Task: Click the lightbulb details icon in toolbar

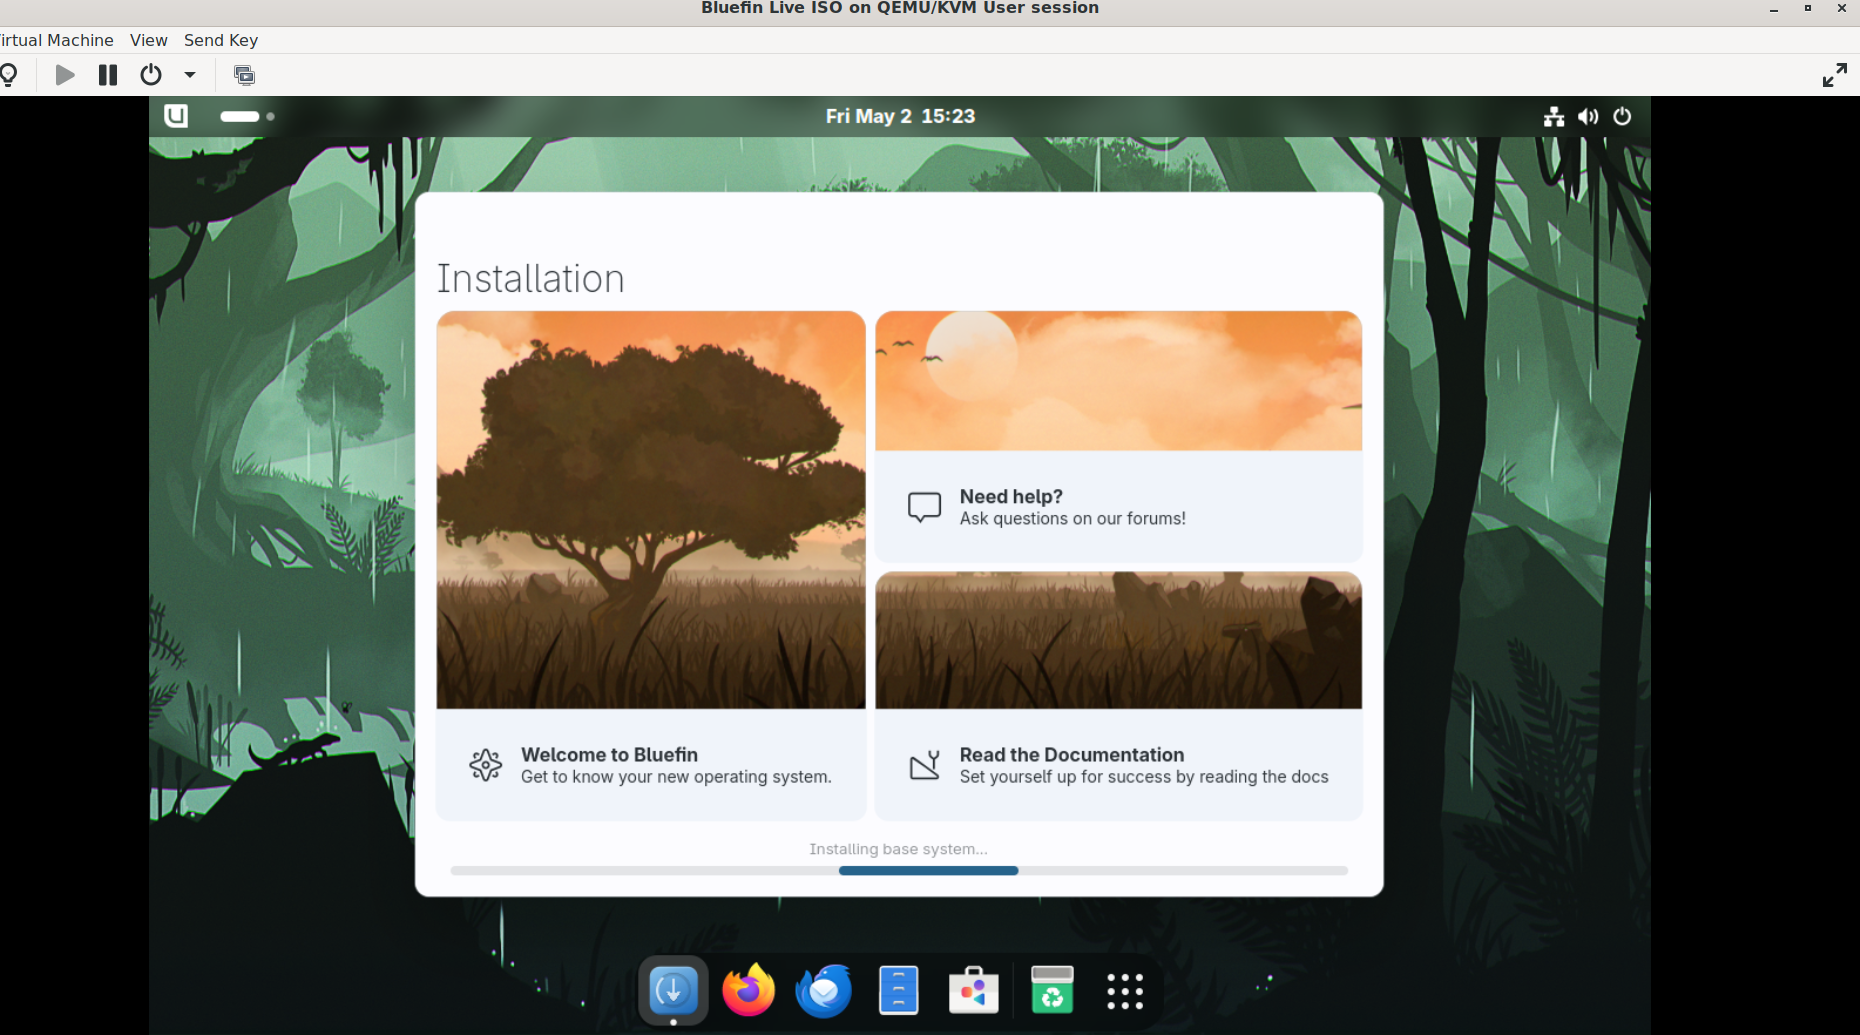Action: (x=9, y=75)
